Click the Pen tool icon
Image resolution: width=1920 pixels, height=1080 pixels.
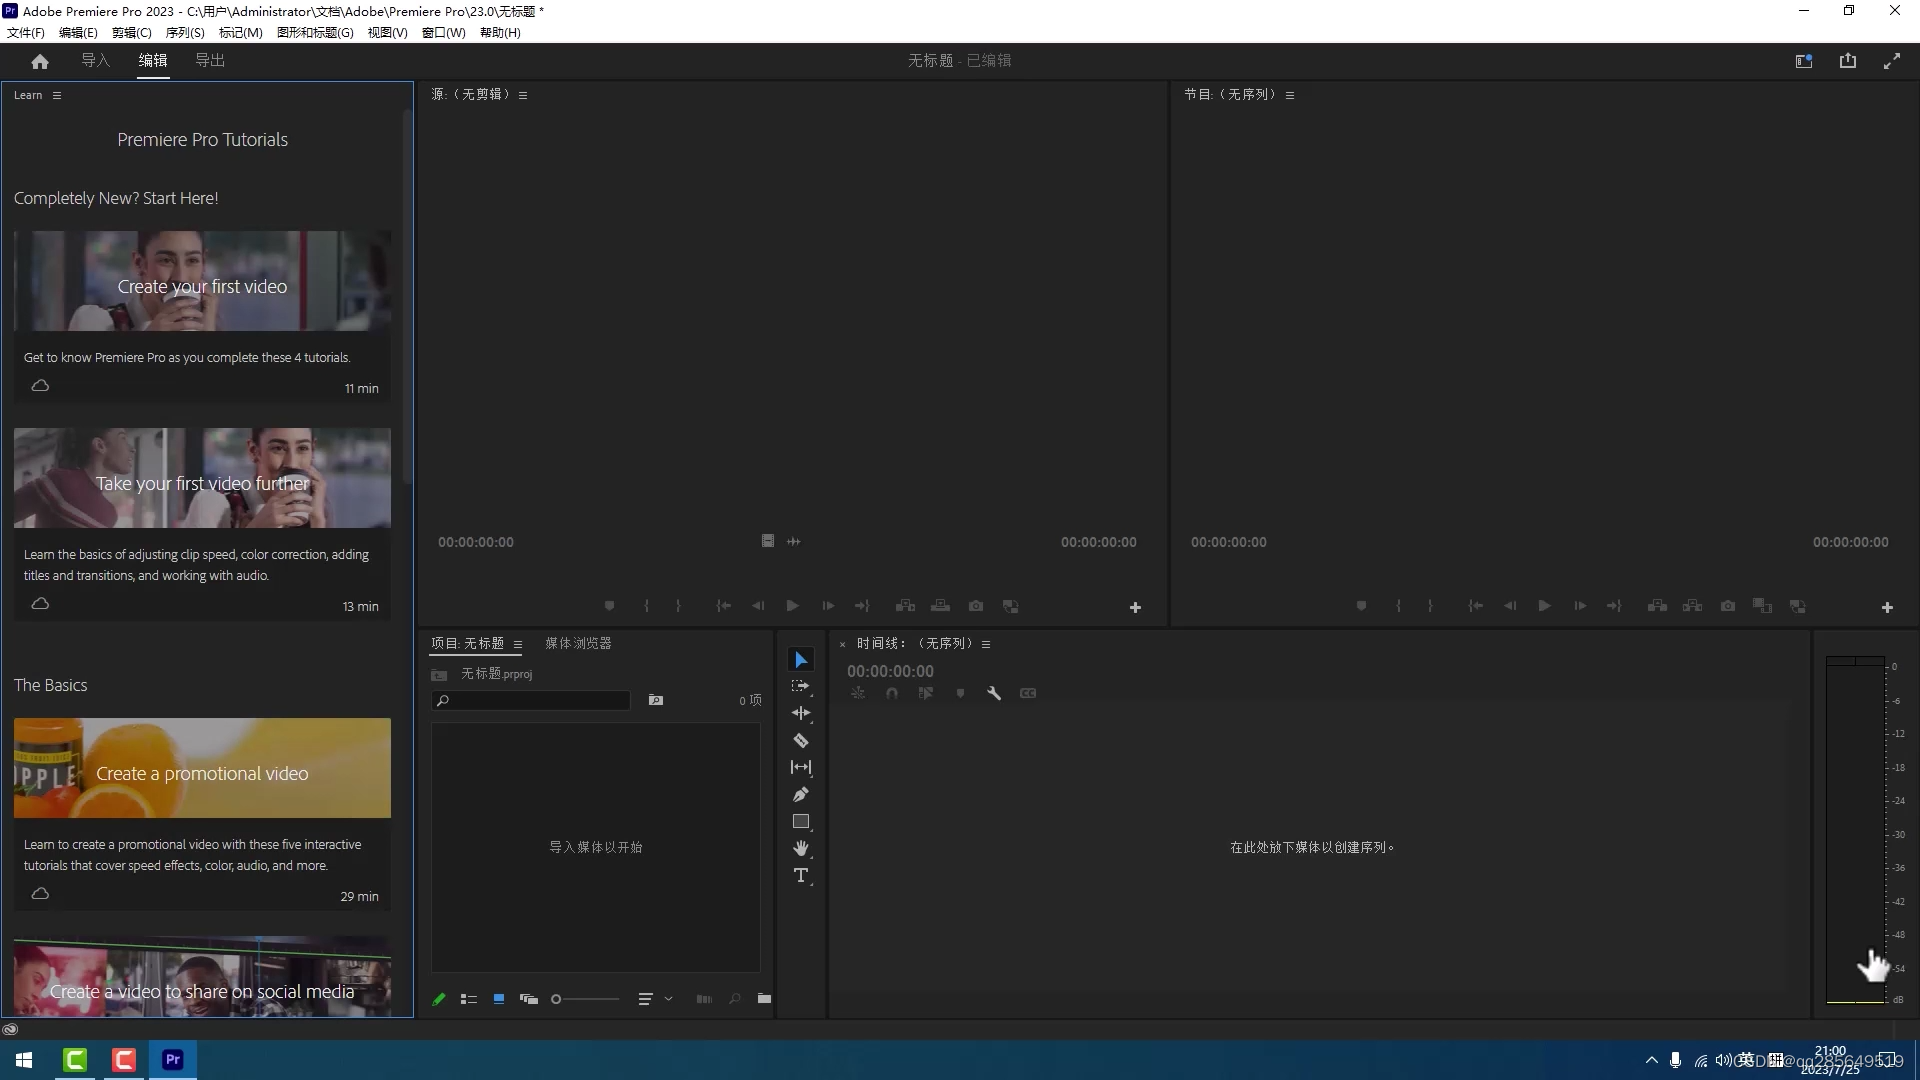[x=802, y=794]
